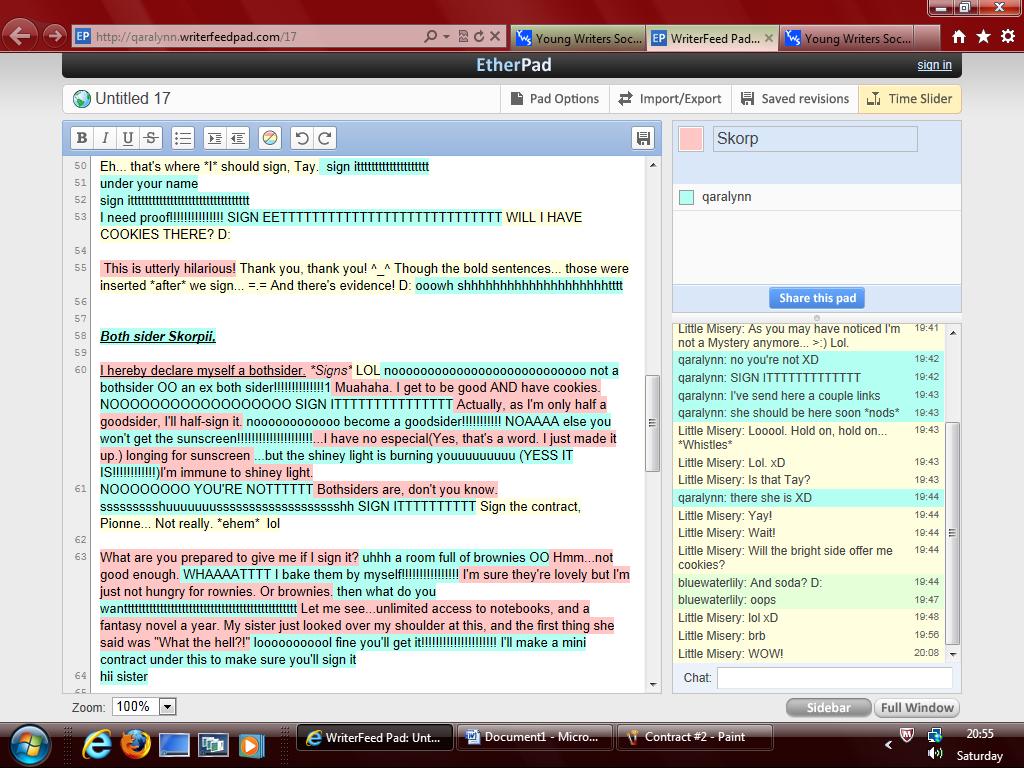This screenshot has width=1024, height=768.
Task: Click the Share this pad button
Action: tap(817, 298)
